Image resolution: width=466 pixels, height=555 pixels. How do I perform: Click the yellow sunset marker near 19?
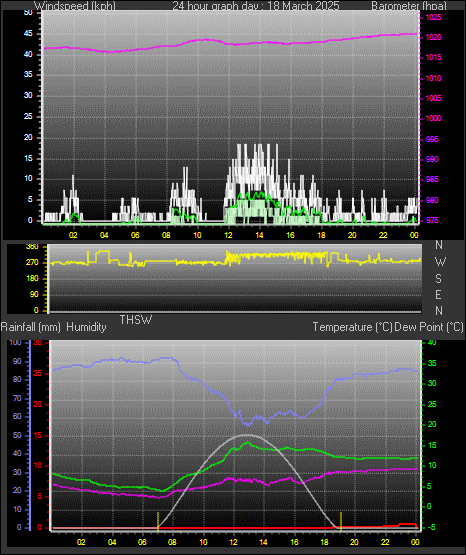pos(341,521)
